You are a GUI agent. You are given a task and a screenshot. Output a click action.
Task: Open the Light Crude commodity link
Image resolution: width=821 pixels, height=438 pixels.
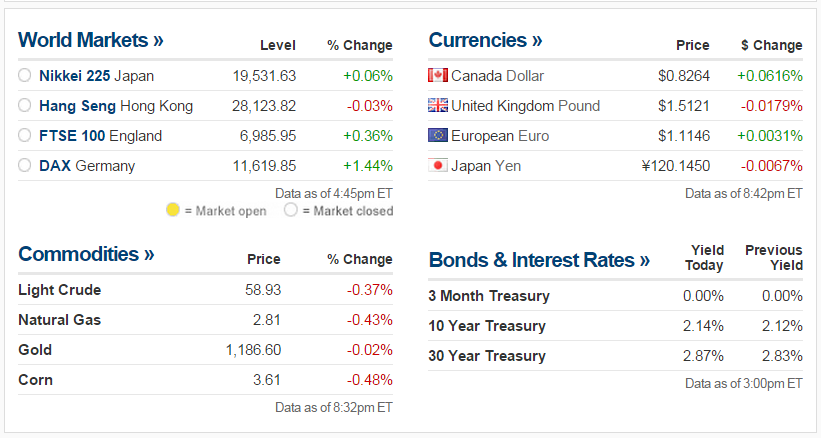point(60,290)
